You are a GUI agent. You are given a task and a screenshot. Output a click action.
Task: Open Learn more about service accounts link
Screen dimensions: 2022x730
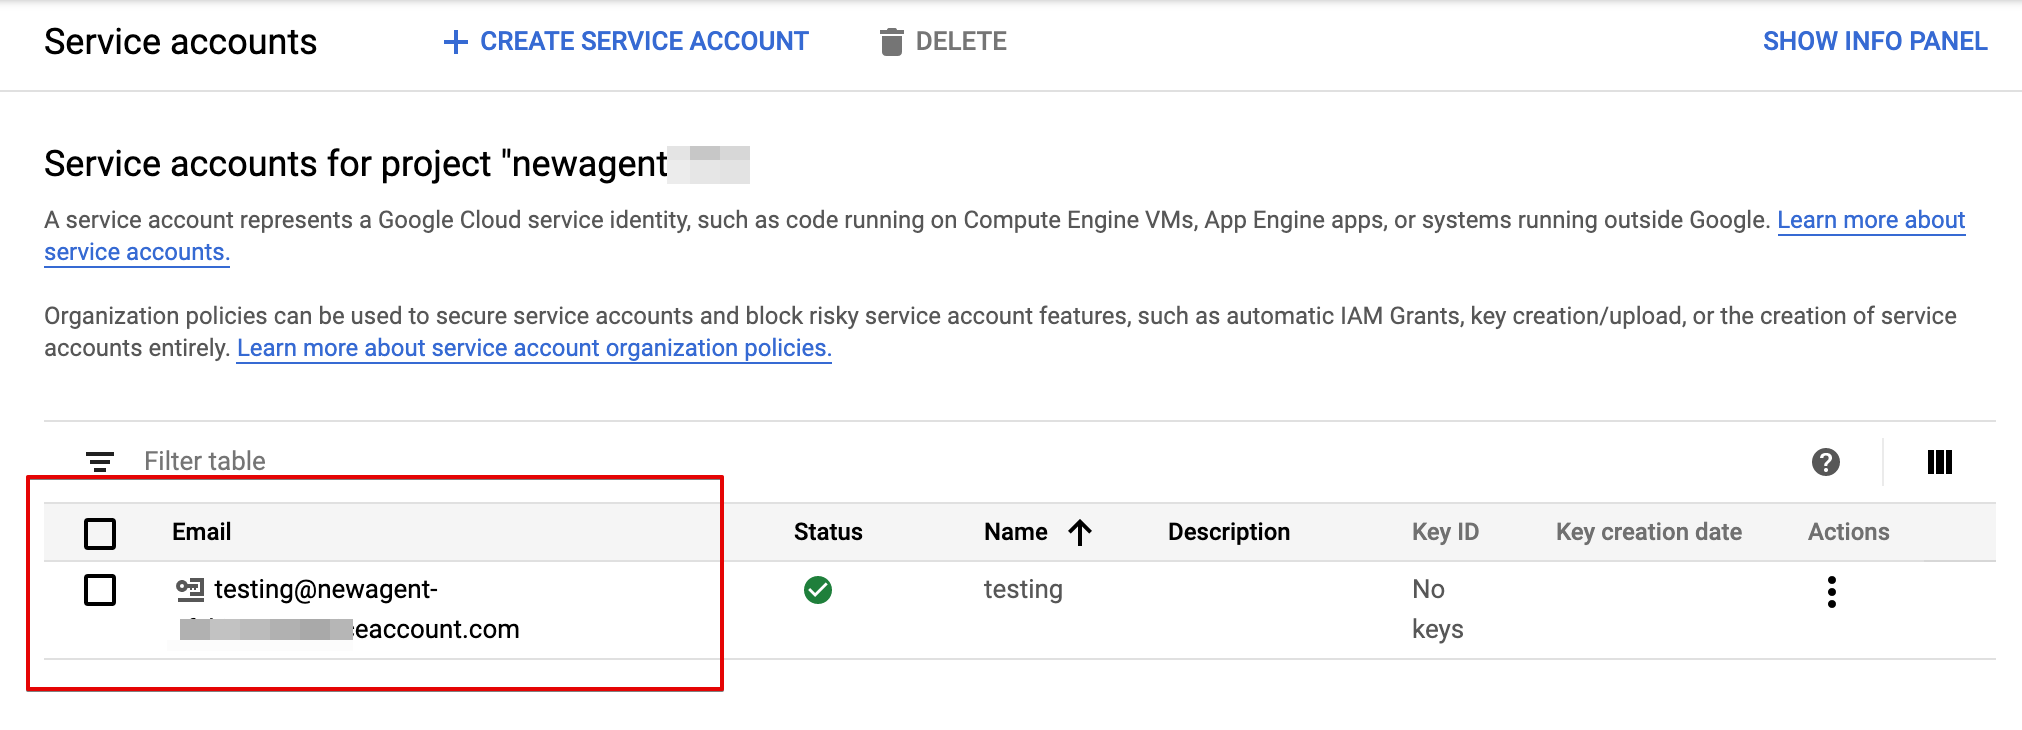coord(1870,220)
